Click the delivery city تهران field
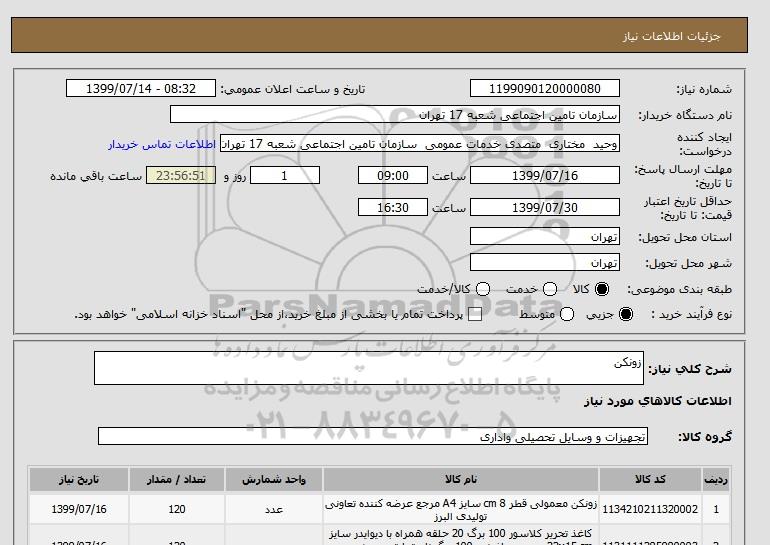 [545, 262]
